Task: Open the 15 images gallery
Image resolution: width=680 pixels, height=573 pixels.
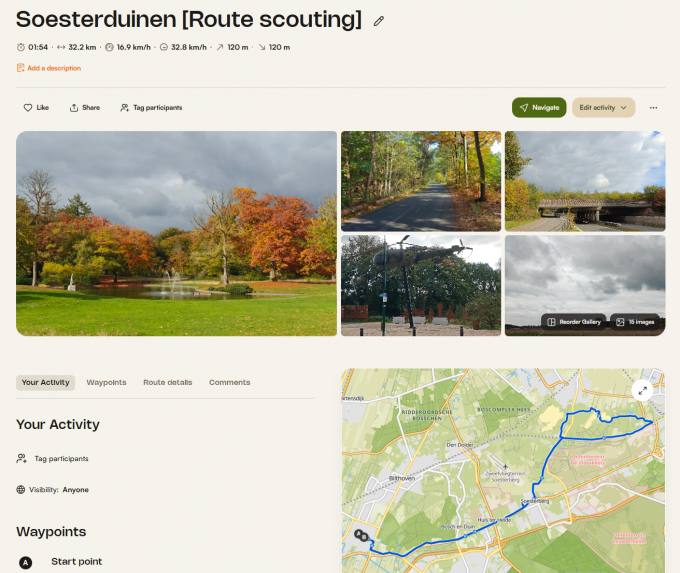Action: coord(635,322)
